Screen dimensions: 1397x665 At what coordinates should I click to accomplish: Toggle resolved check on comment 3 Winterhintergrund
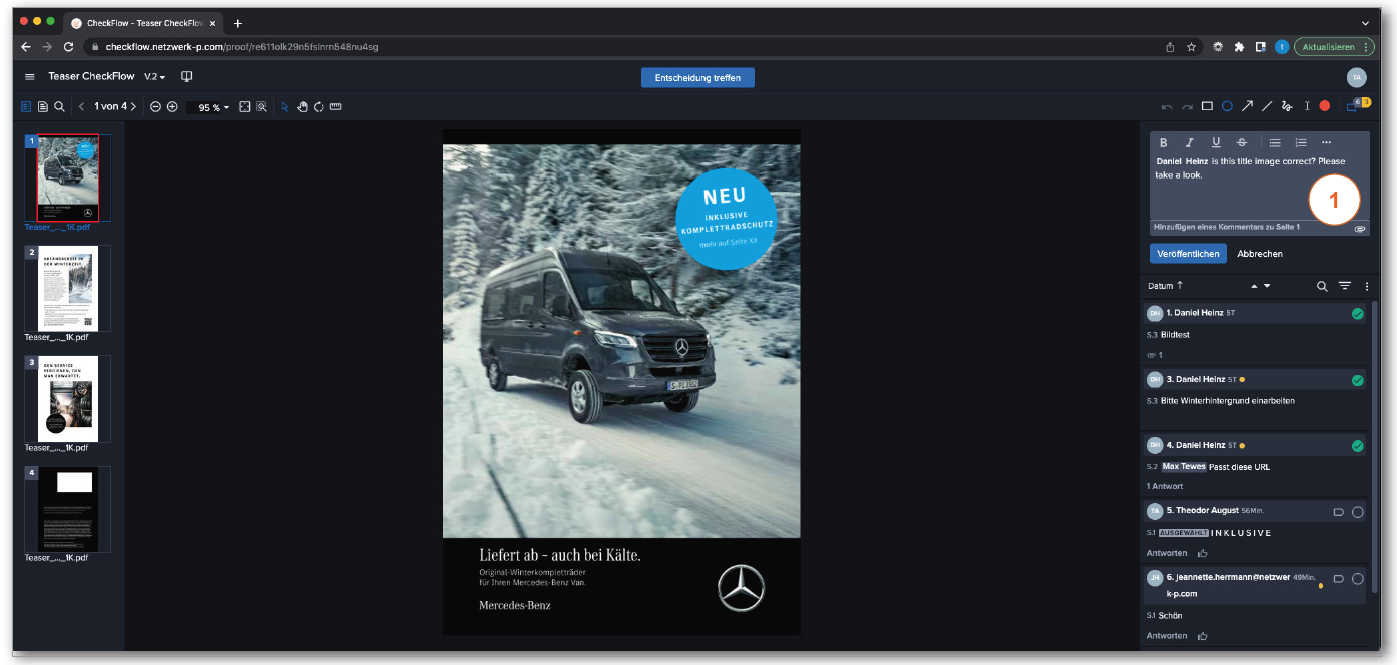(x=1357, y=380)
